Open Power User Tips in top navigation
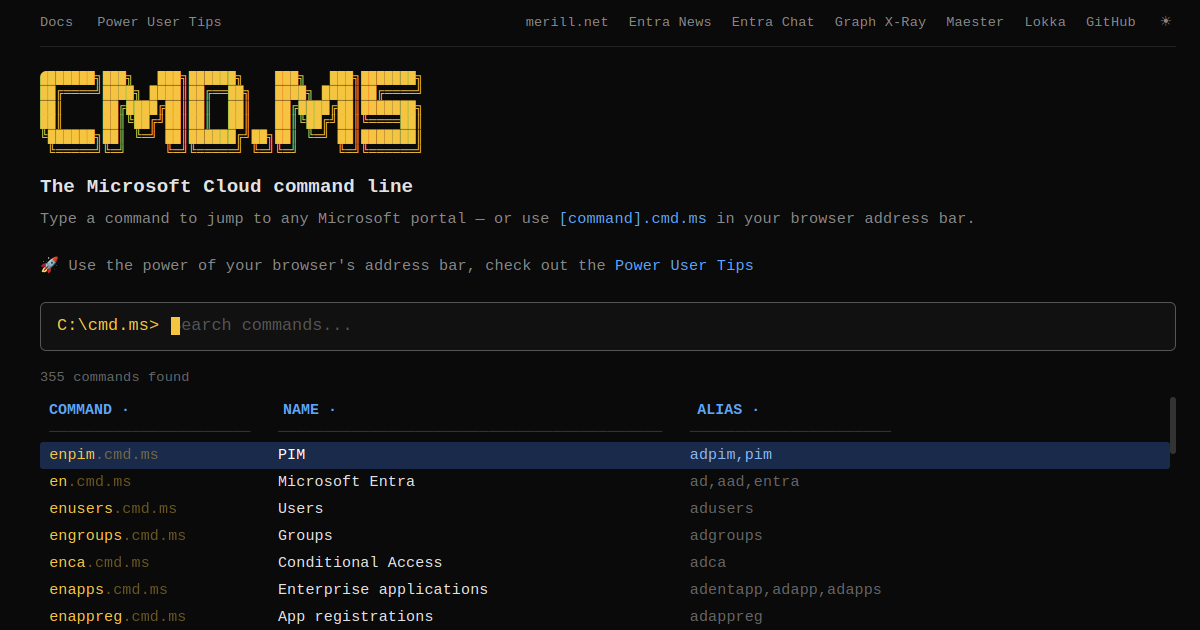The image size is (1200, 630). coord(159,22)
